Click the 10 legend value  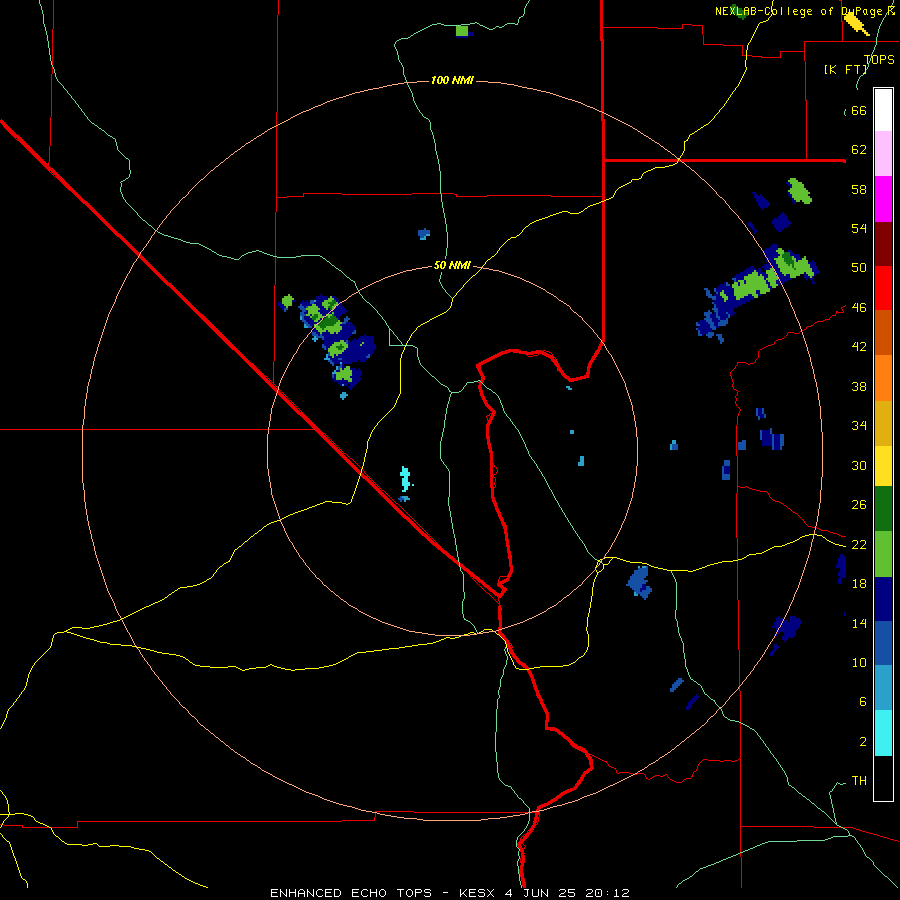tap(859, 662)
